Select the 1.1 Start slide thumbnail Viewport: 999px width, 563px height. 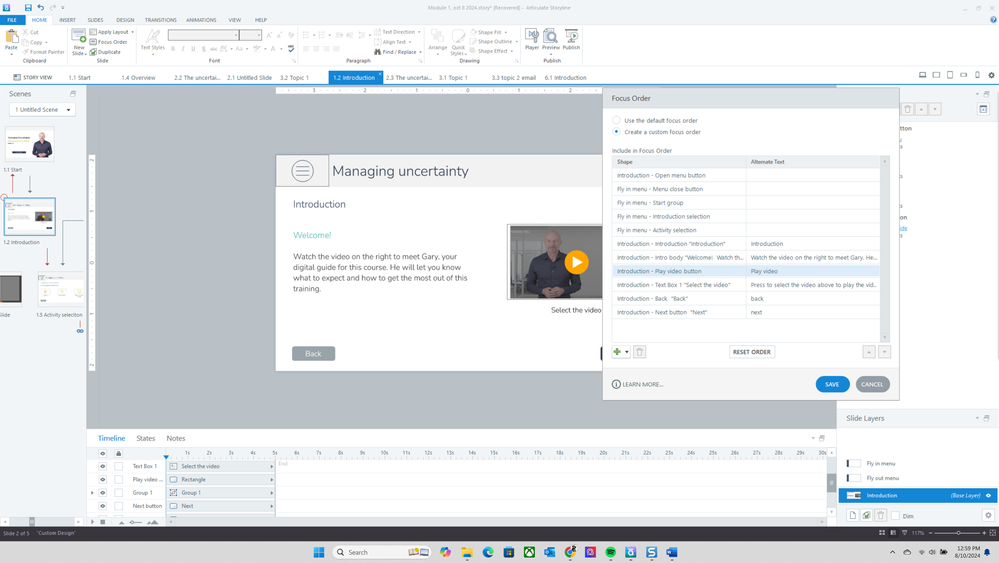tap(30, 145)
